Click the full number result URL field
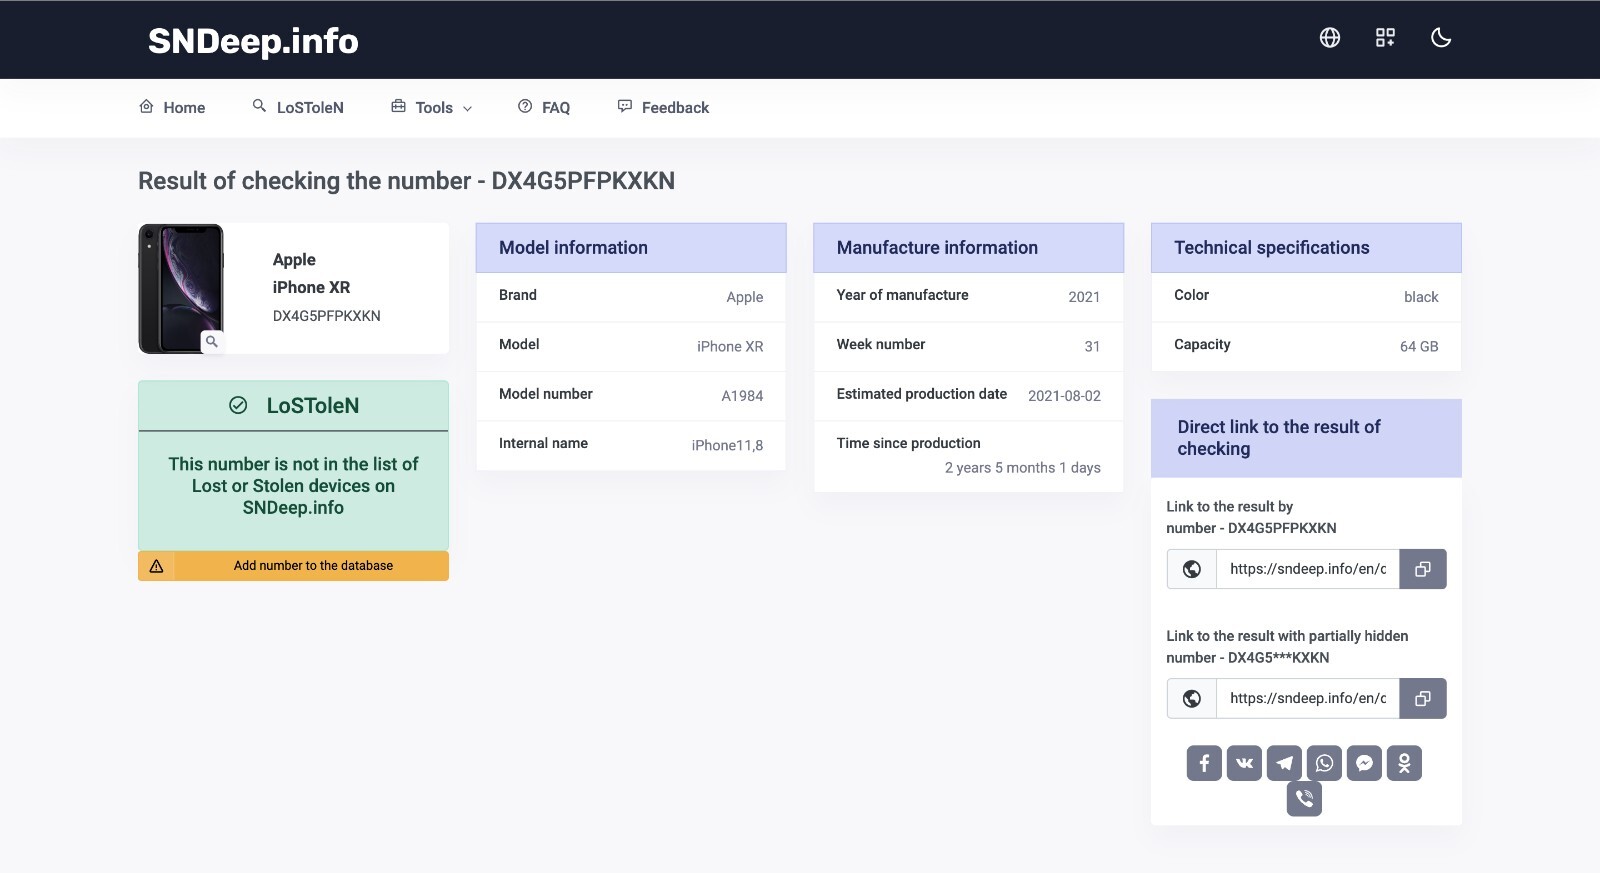 [1308, 569]
